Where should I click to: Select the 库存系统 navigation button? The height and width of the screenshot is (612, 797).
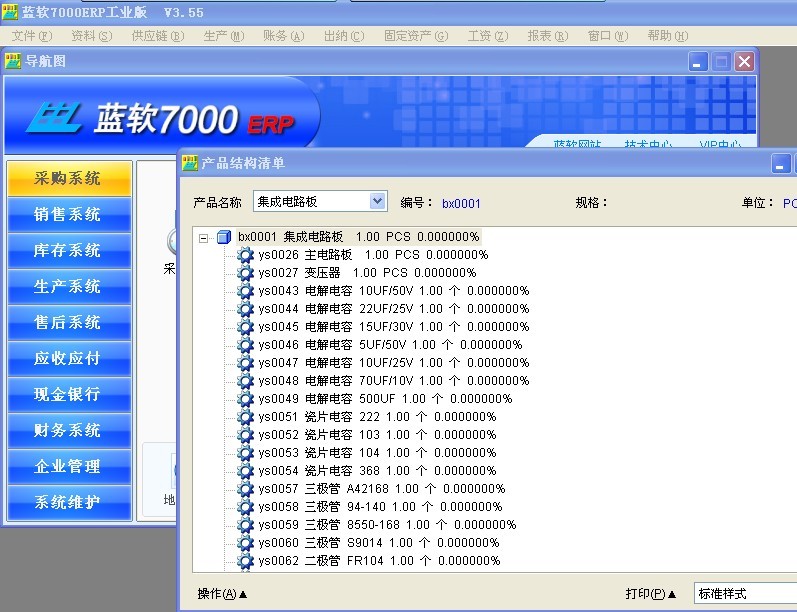click(70, 251)
